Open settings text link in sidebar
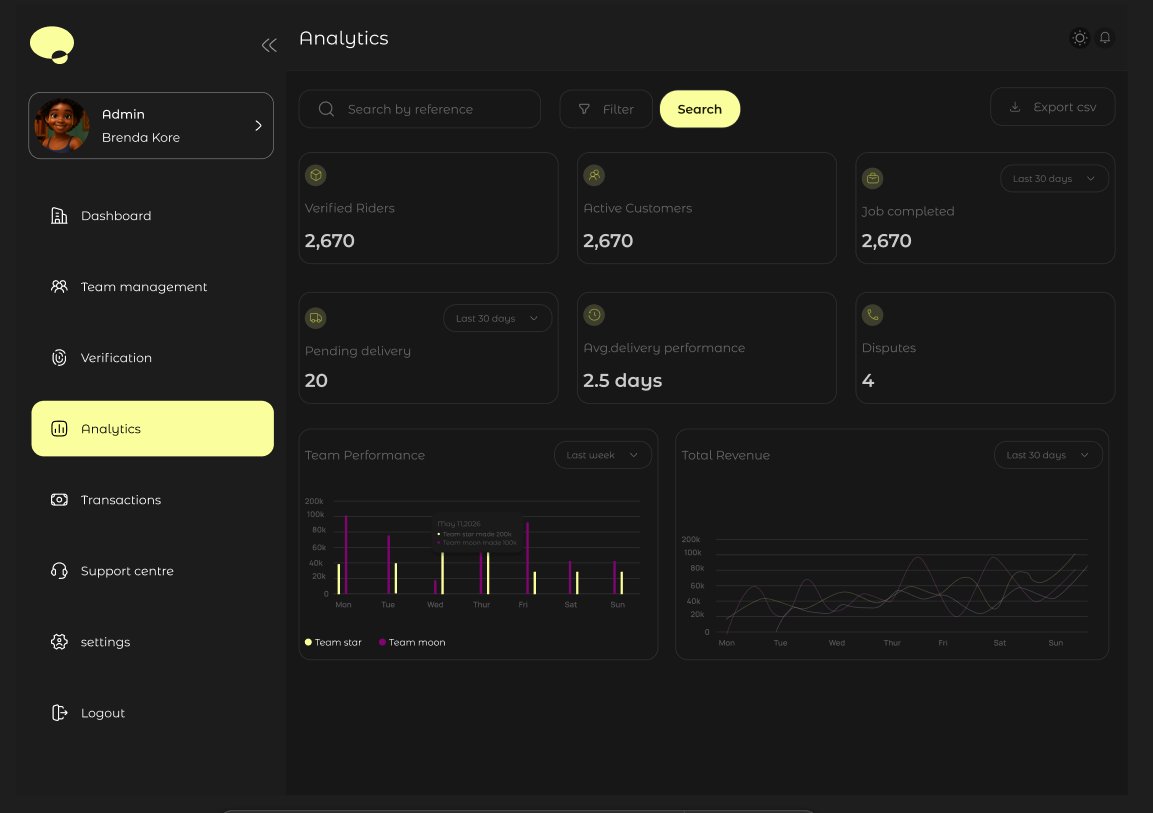 click(x=105, y=642)
